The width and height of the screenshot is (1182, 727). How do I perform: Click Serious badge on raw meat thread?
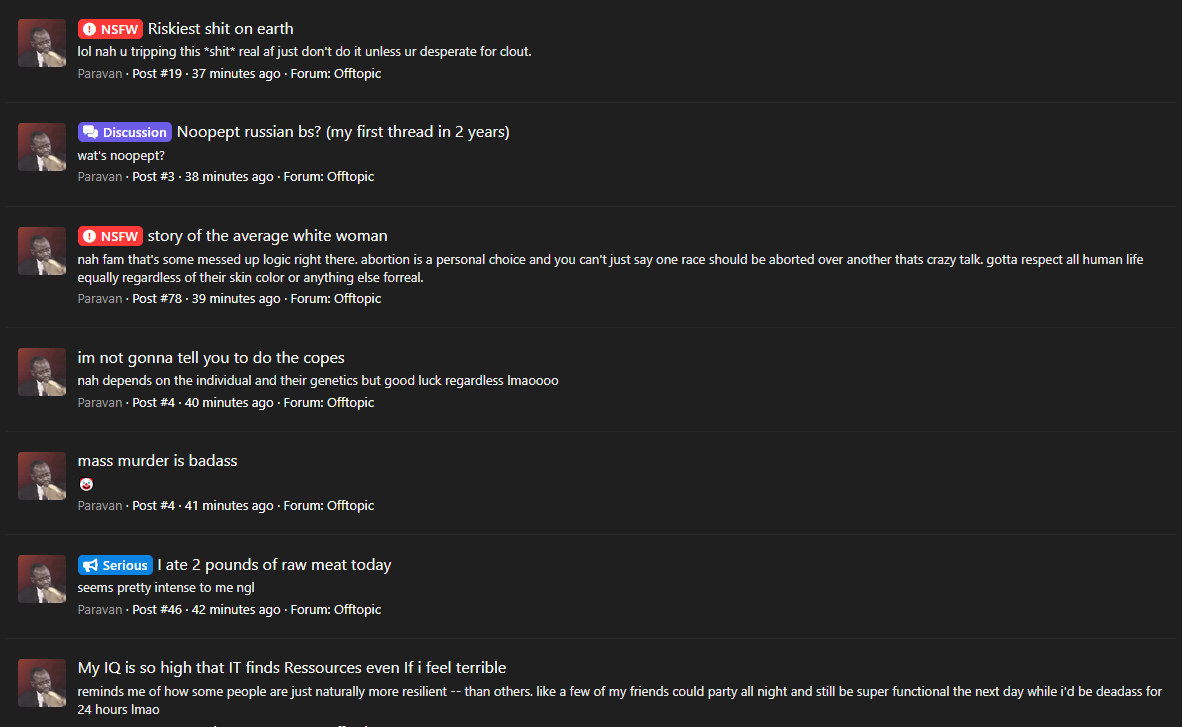tap(115, 565)
